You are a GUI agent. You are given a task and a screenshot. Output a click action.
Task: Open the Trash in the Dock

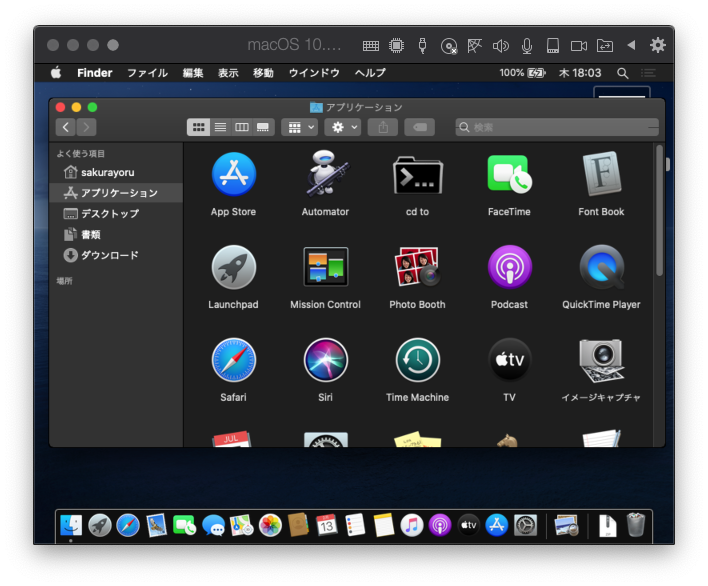[636, 525]
